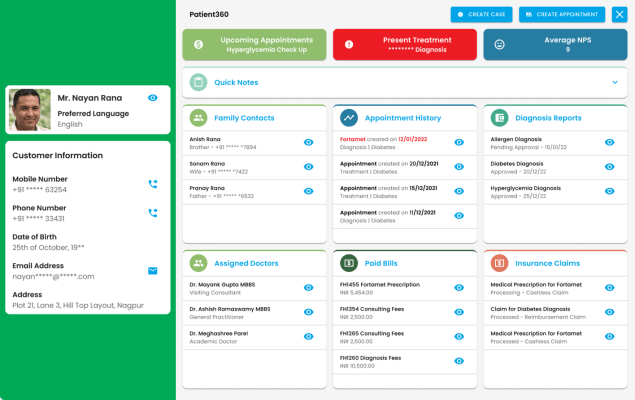
Task: View Anish Rana contact details
Action: [x=309, y=142]
